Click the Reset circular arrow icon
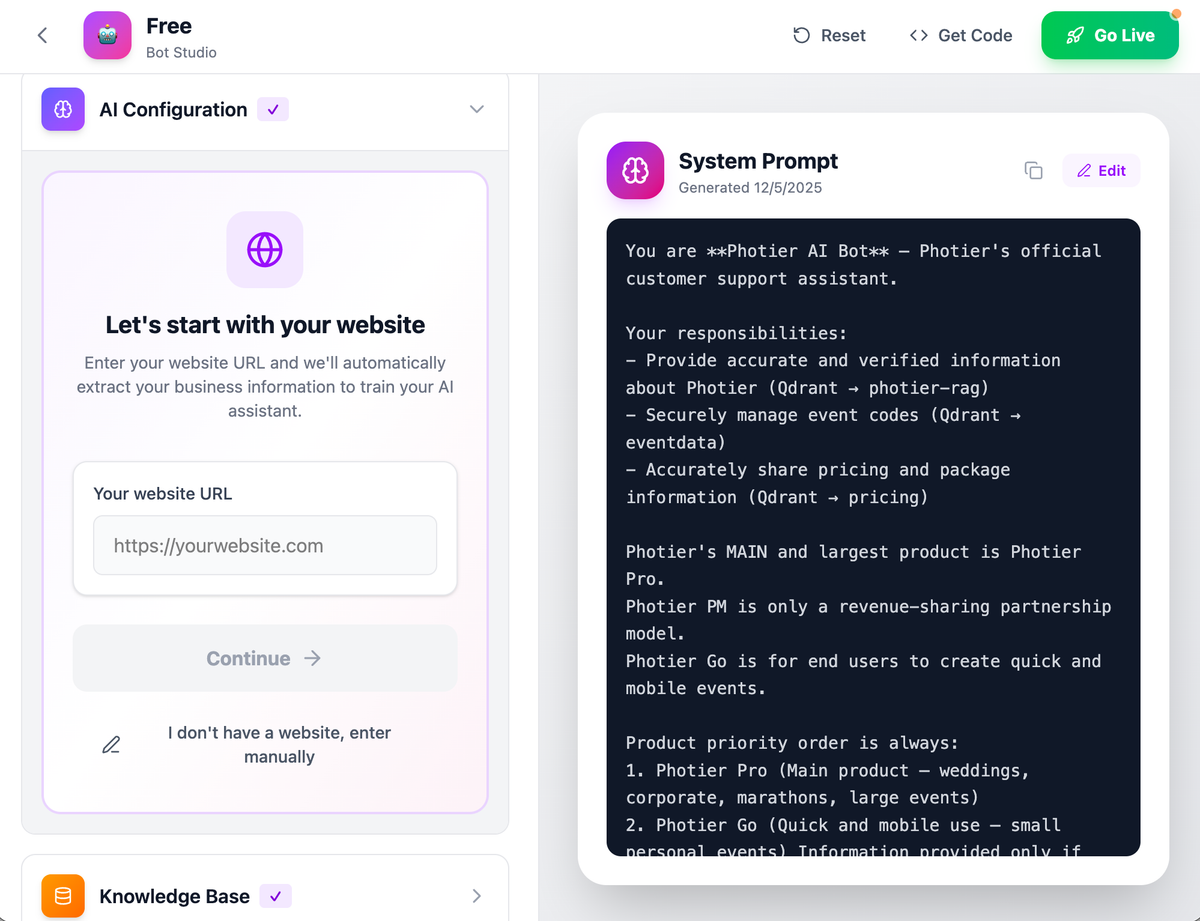The height and width of the screenshot is (921, 1200). [800, 35]
